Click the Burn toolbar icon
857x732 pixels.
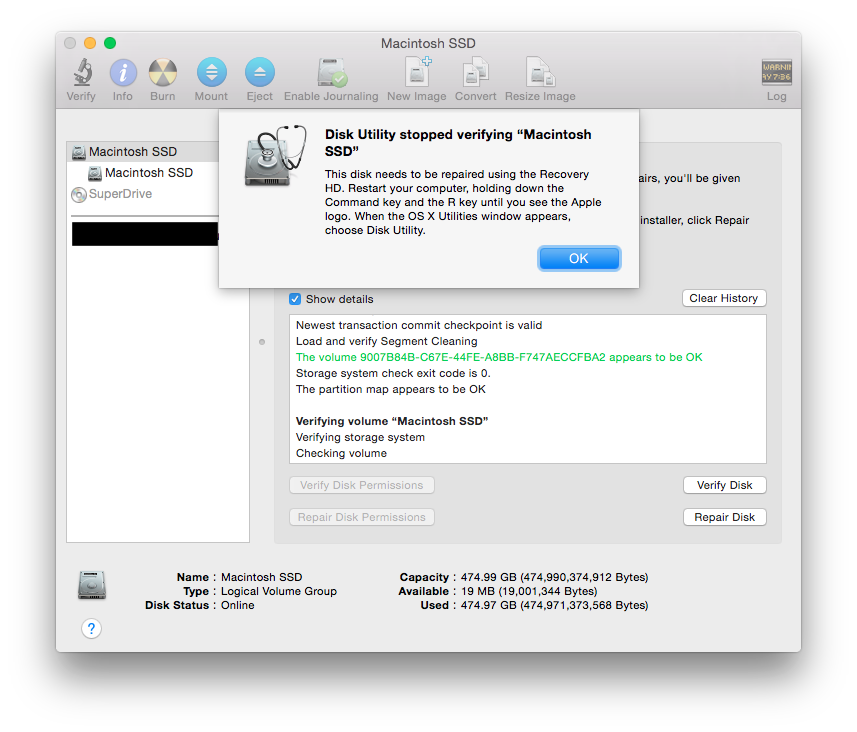tap(163, 73)
